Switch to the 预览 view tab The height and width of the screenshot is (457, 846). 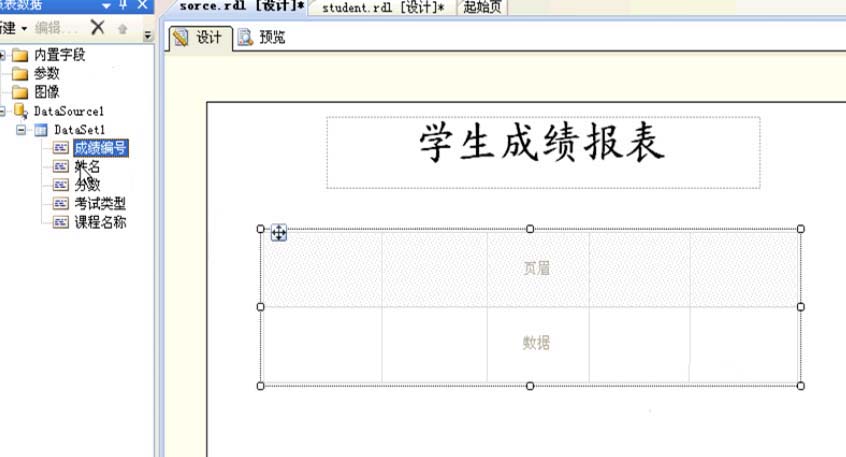(262, 37)
